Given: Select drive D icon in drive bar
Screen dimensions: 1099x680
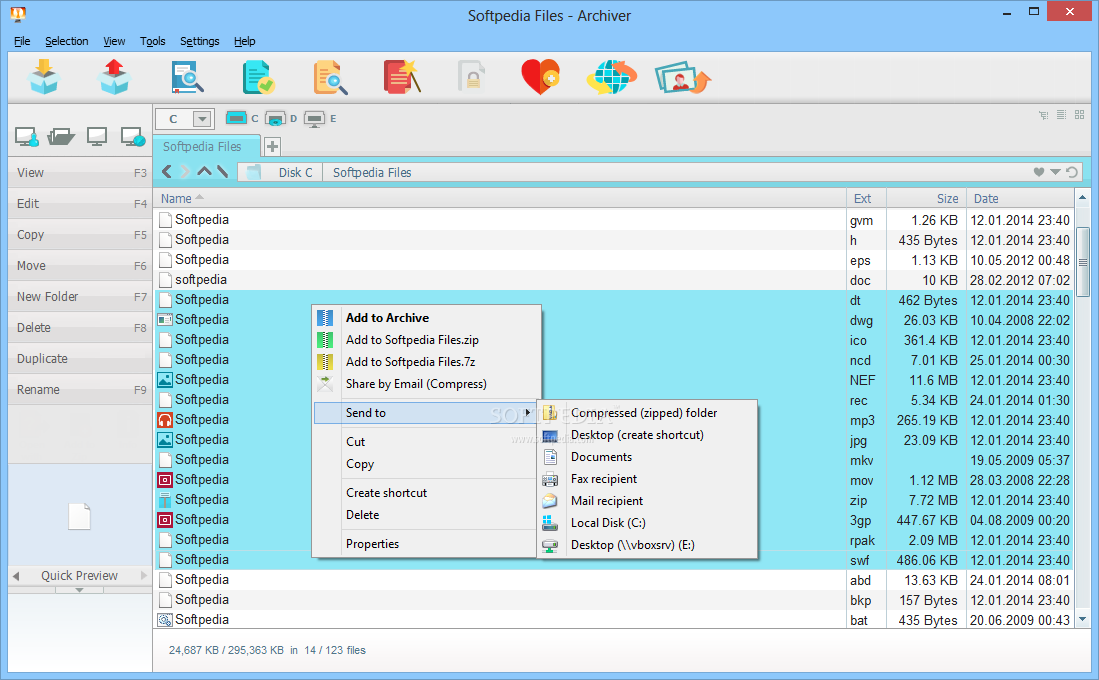Looking at the screenshot, I should (275, 118).
